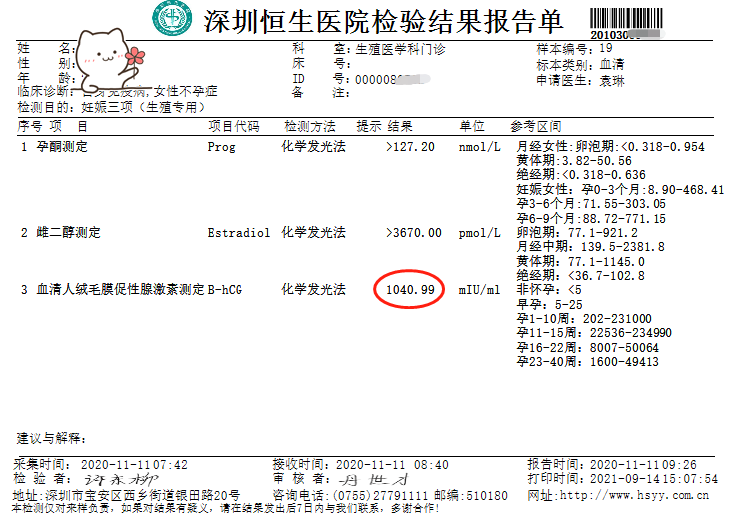Click the postal code 510180
The image size is (734, 518).
(x=487, y=496)
